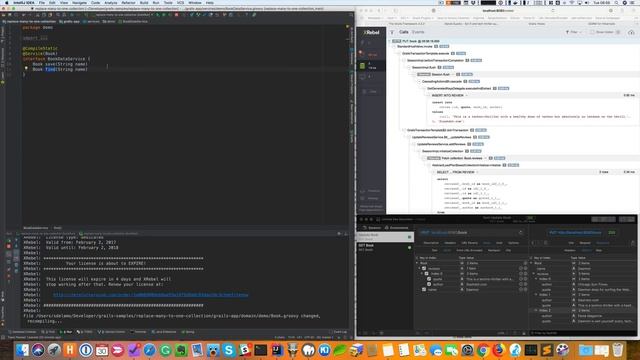Image resolution: width=640 pixels, height=360 pixels.
Task: Open the Filter dropdown in XRebel top right
Action: coord(573,32)
